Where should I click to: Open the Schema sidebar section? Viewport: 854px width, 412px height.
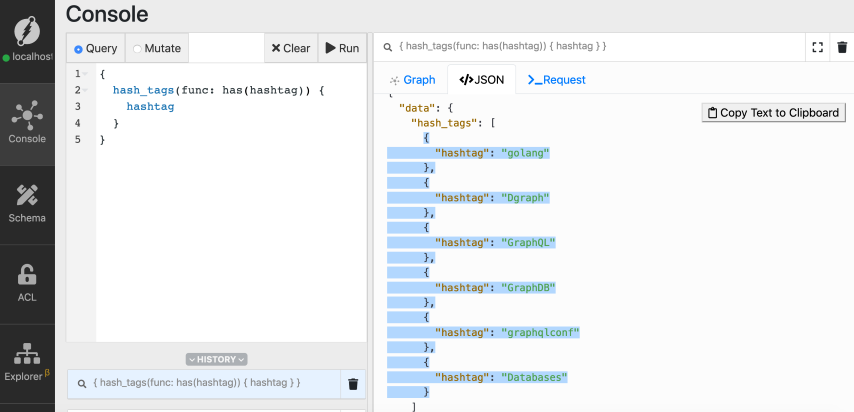coord(27,203)
